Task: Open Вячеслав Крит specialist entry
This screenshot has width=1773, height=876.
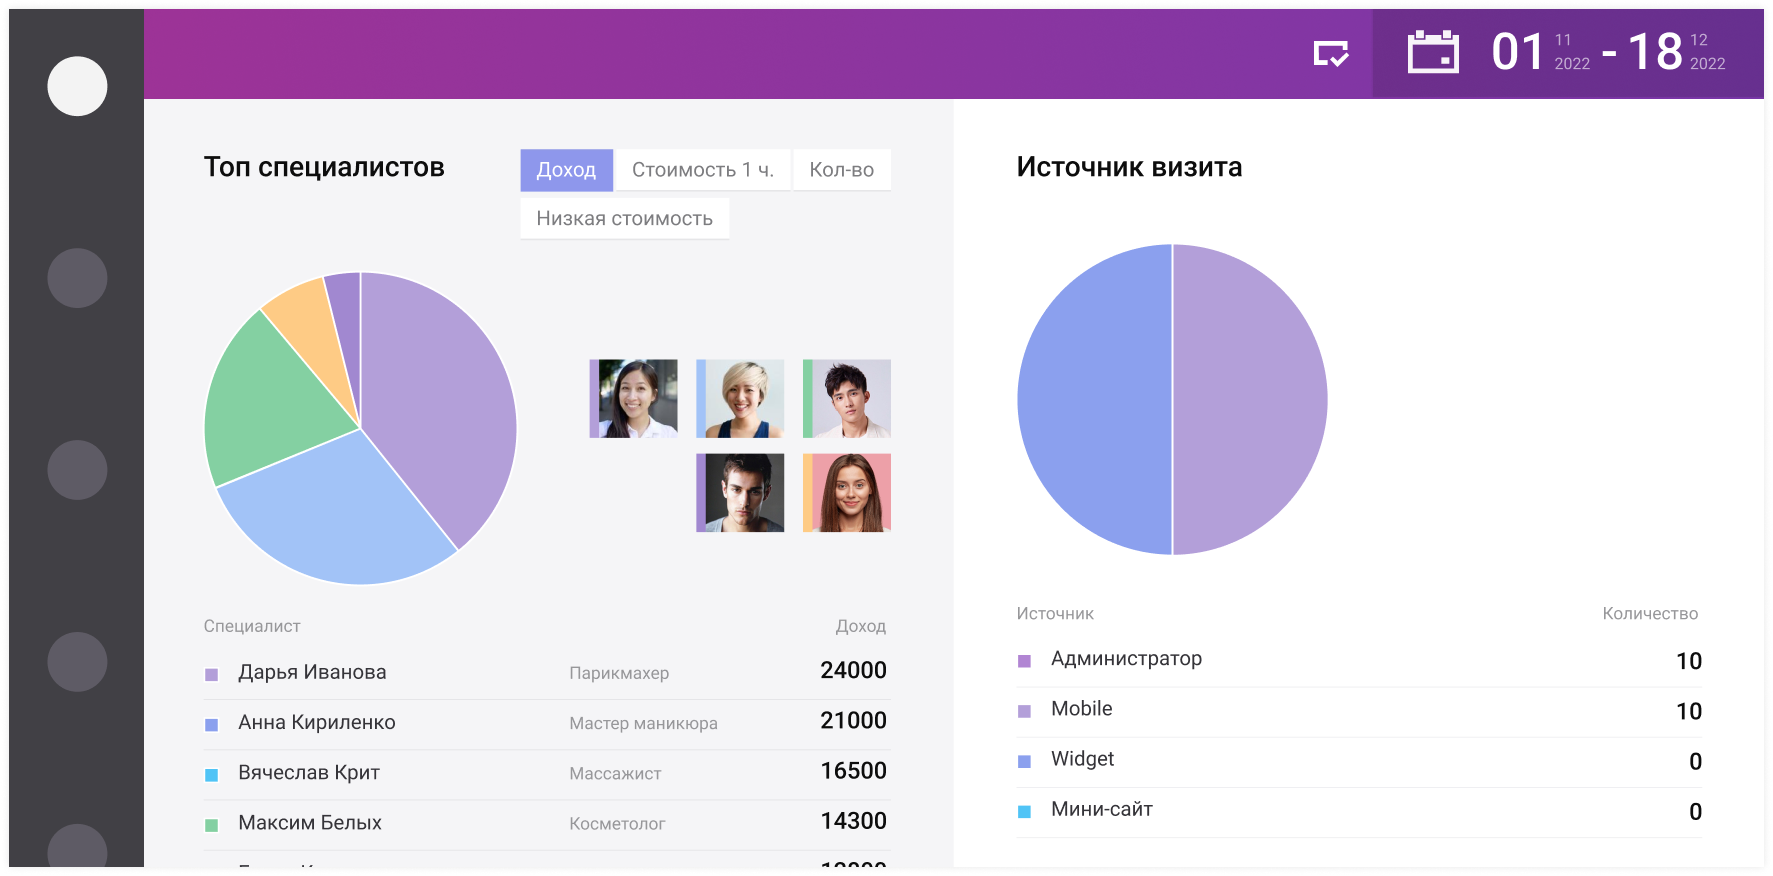Action: tap(308, 773)
